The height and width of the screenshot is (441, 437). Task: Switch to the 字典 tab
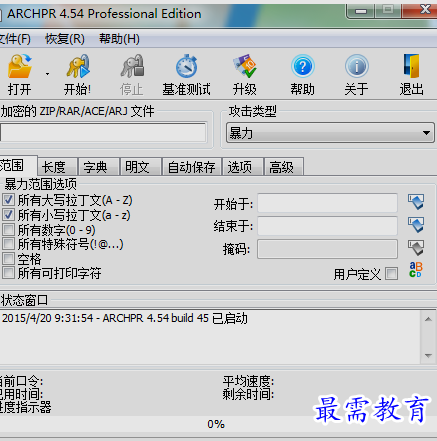[99, 167]
